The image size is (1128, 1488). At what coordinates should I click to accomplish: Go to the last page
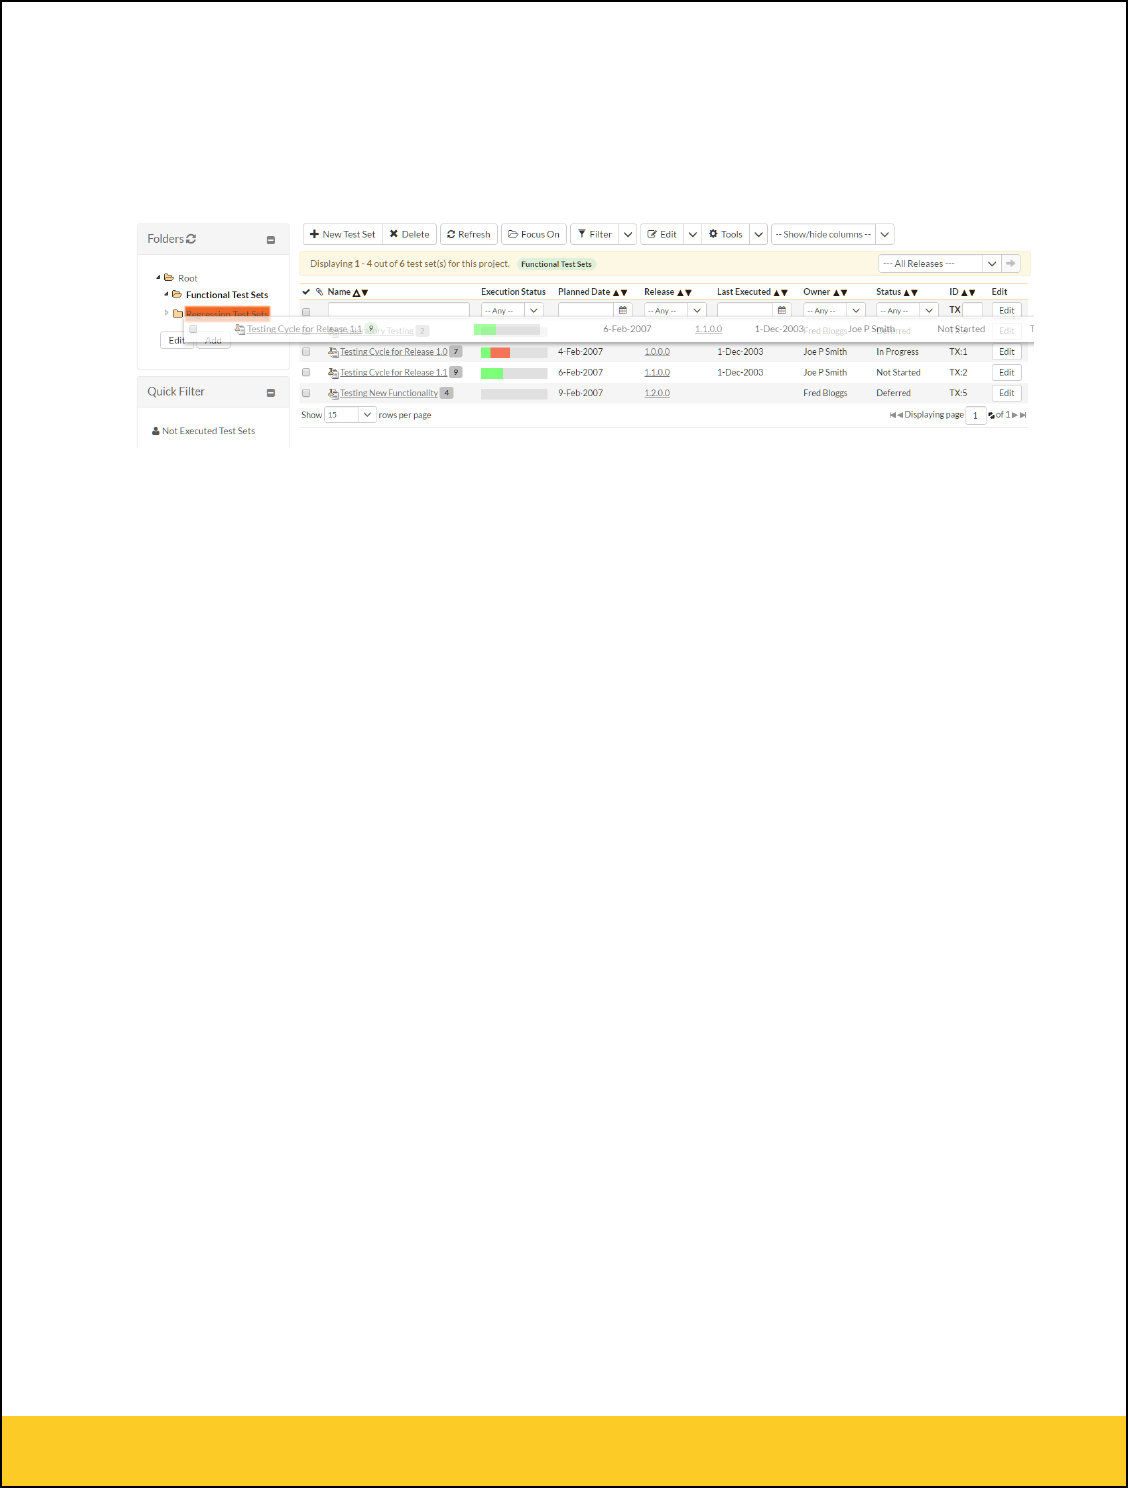coord(1023,415)
